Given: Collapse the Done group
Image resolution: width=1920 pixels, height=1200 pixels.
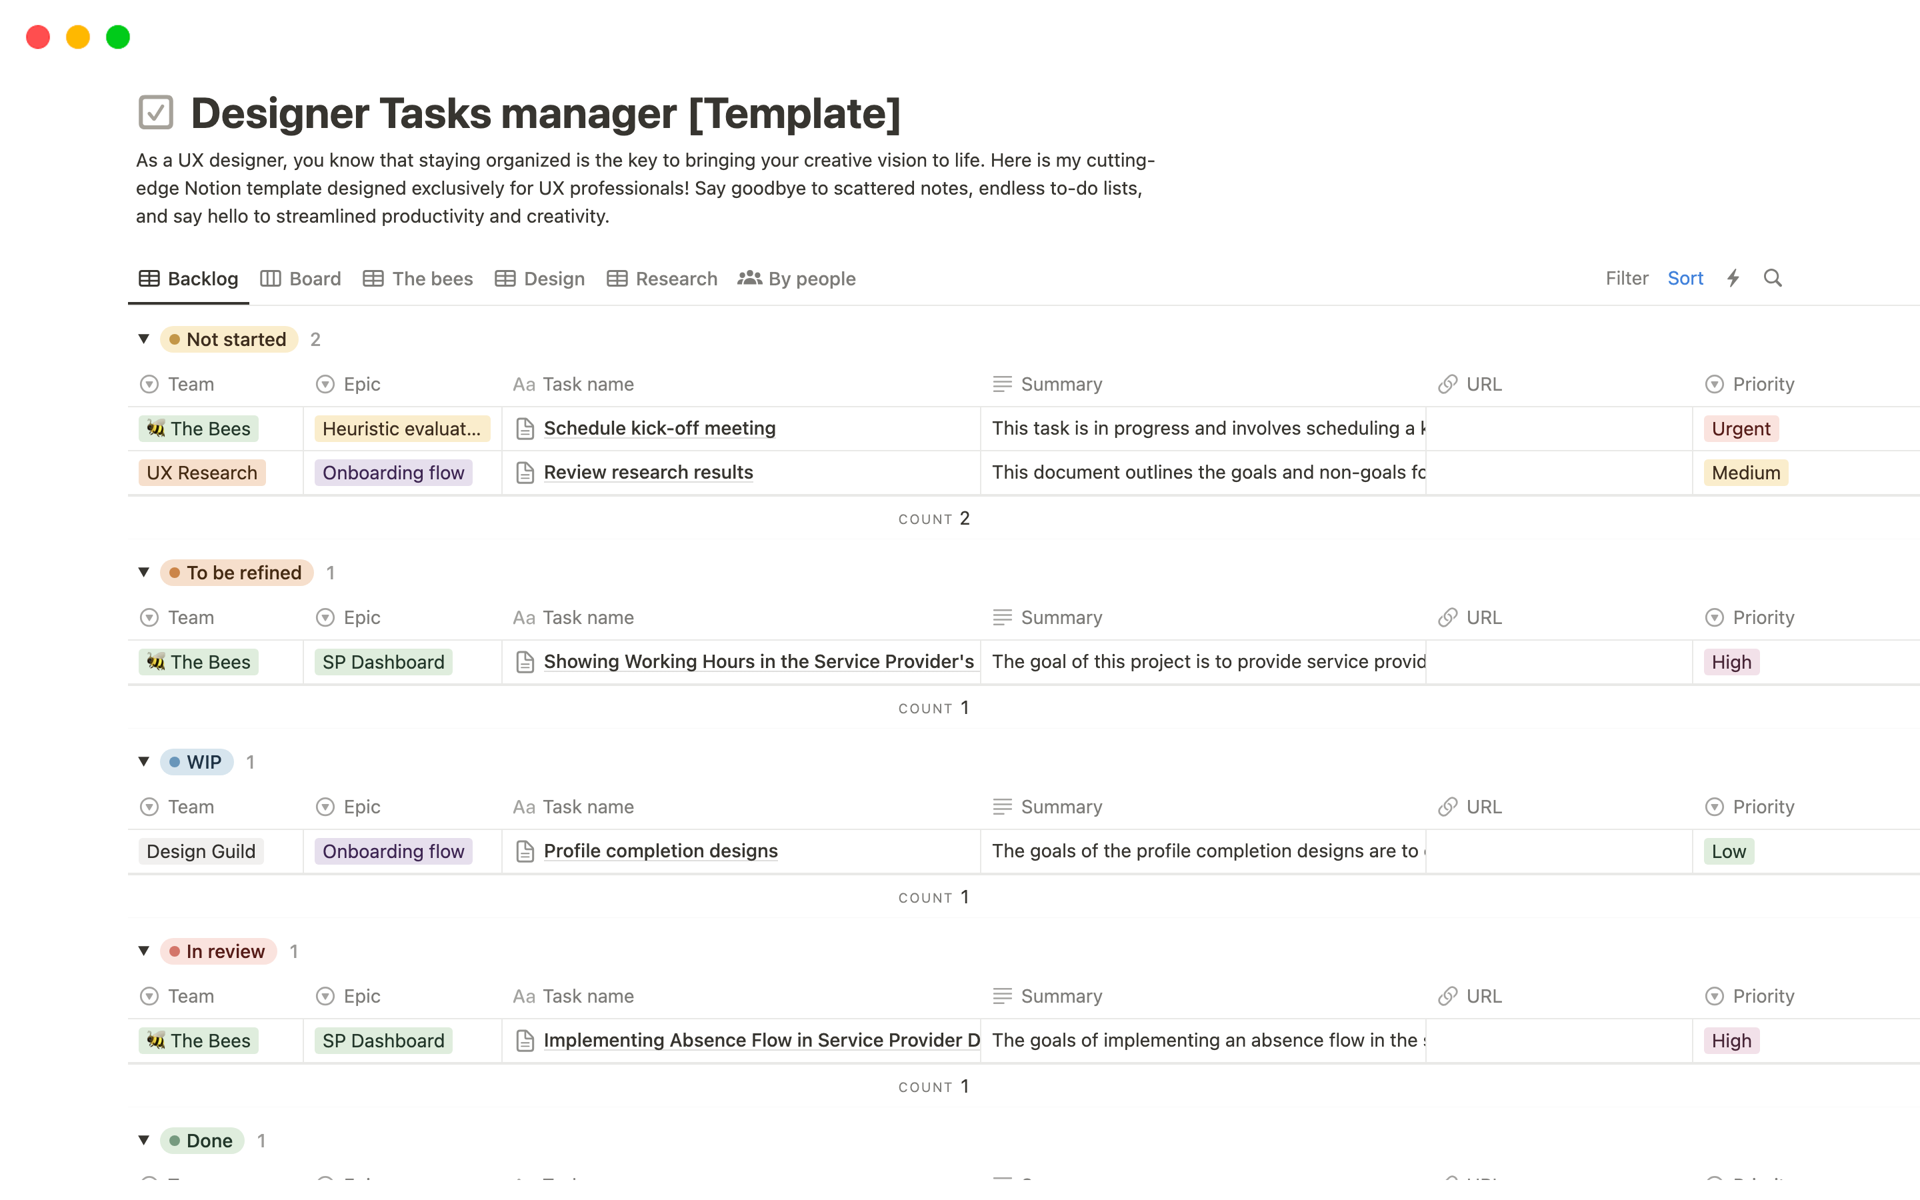Looking at the screenshot, I should 143,1140.
